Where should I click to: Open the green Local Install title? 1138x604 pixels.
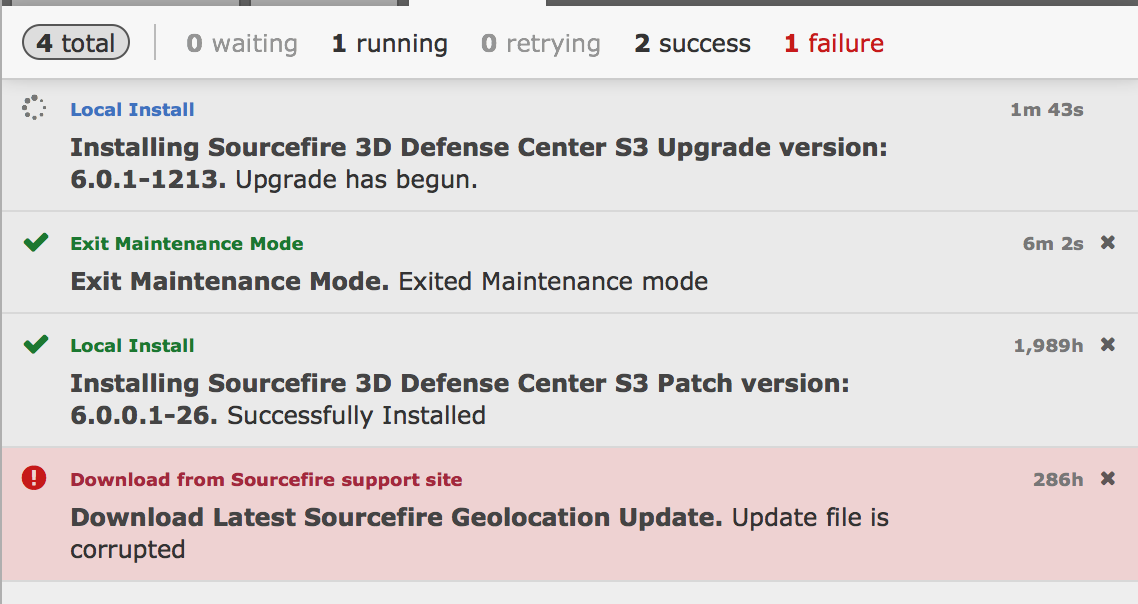(132, 346)
